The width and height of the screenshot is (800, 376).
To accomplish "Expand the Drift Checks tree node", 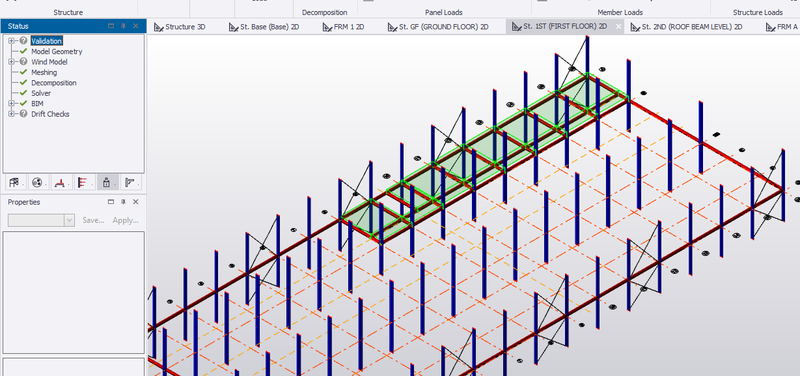I will point(11,114).
